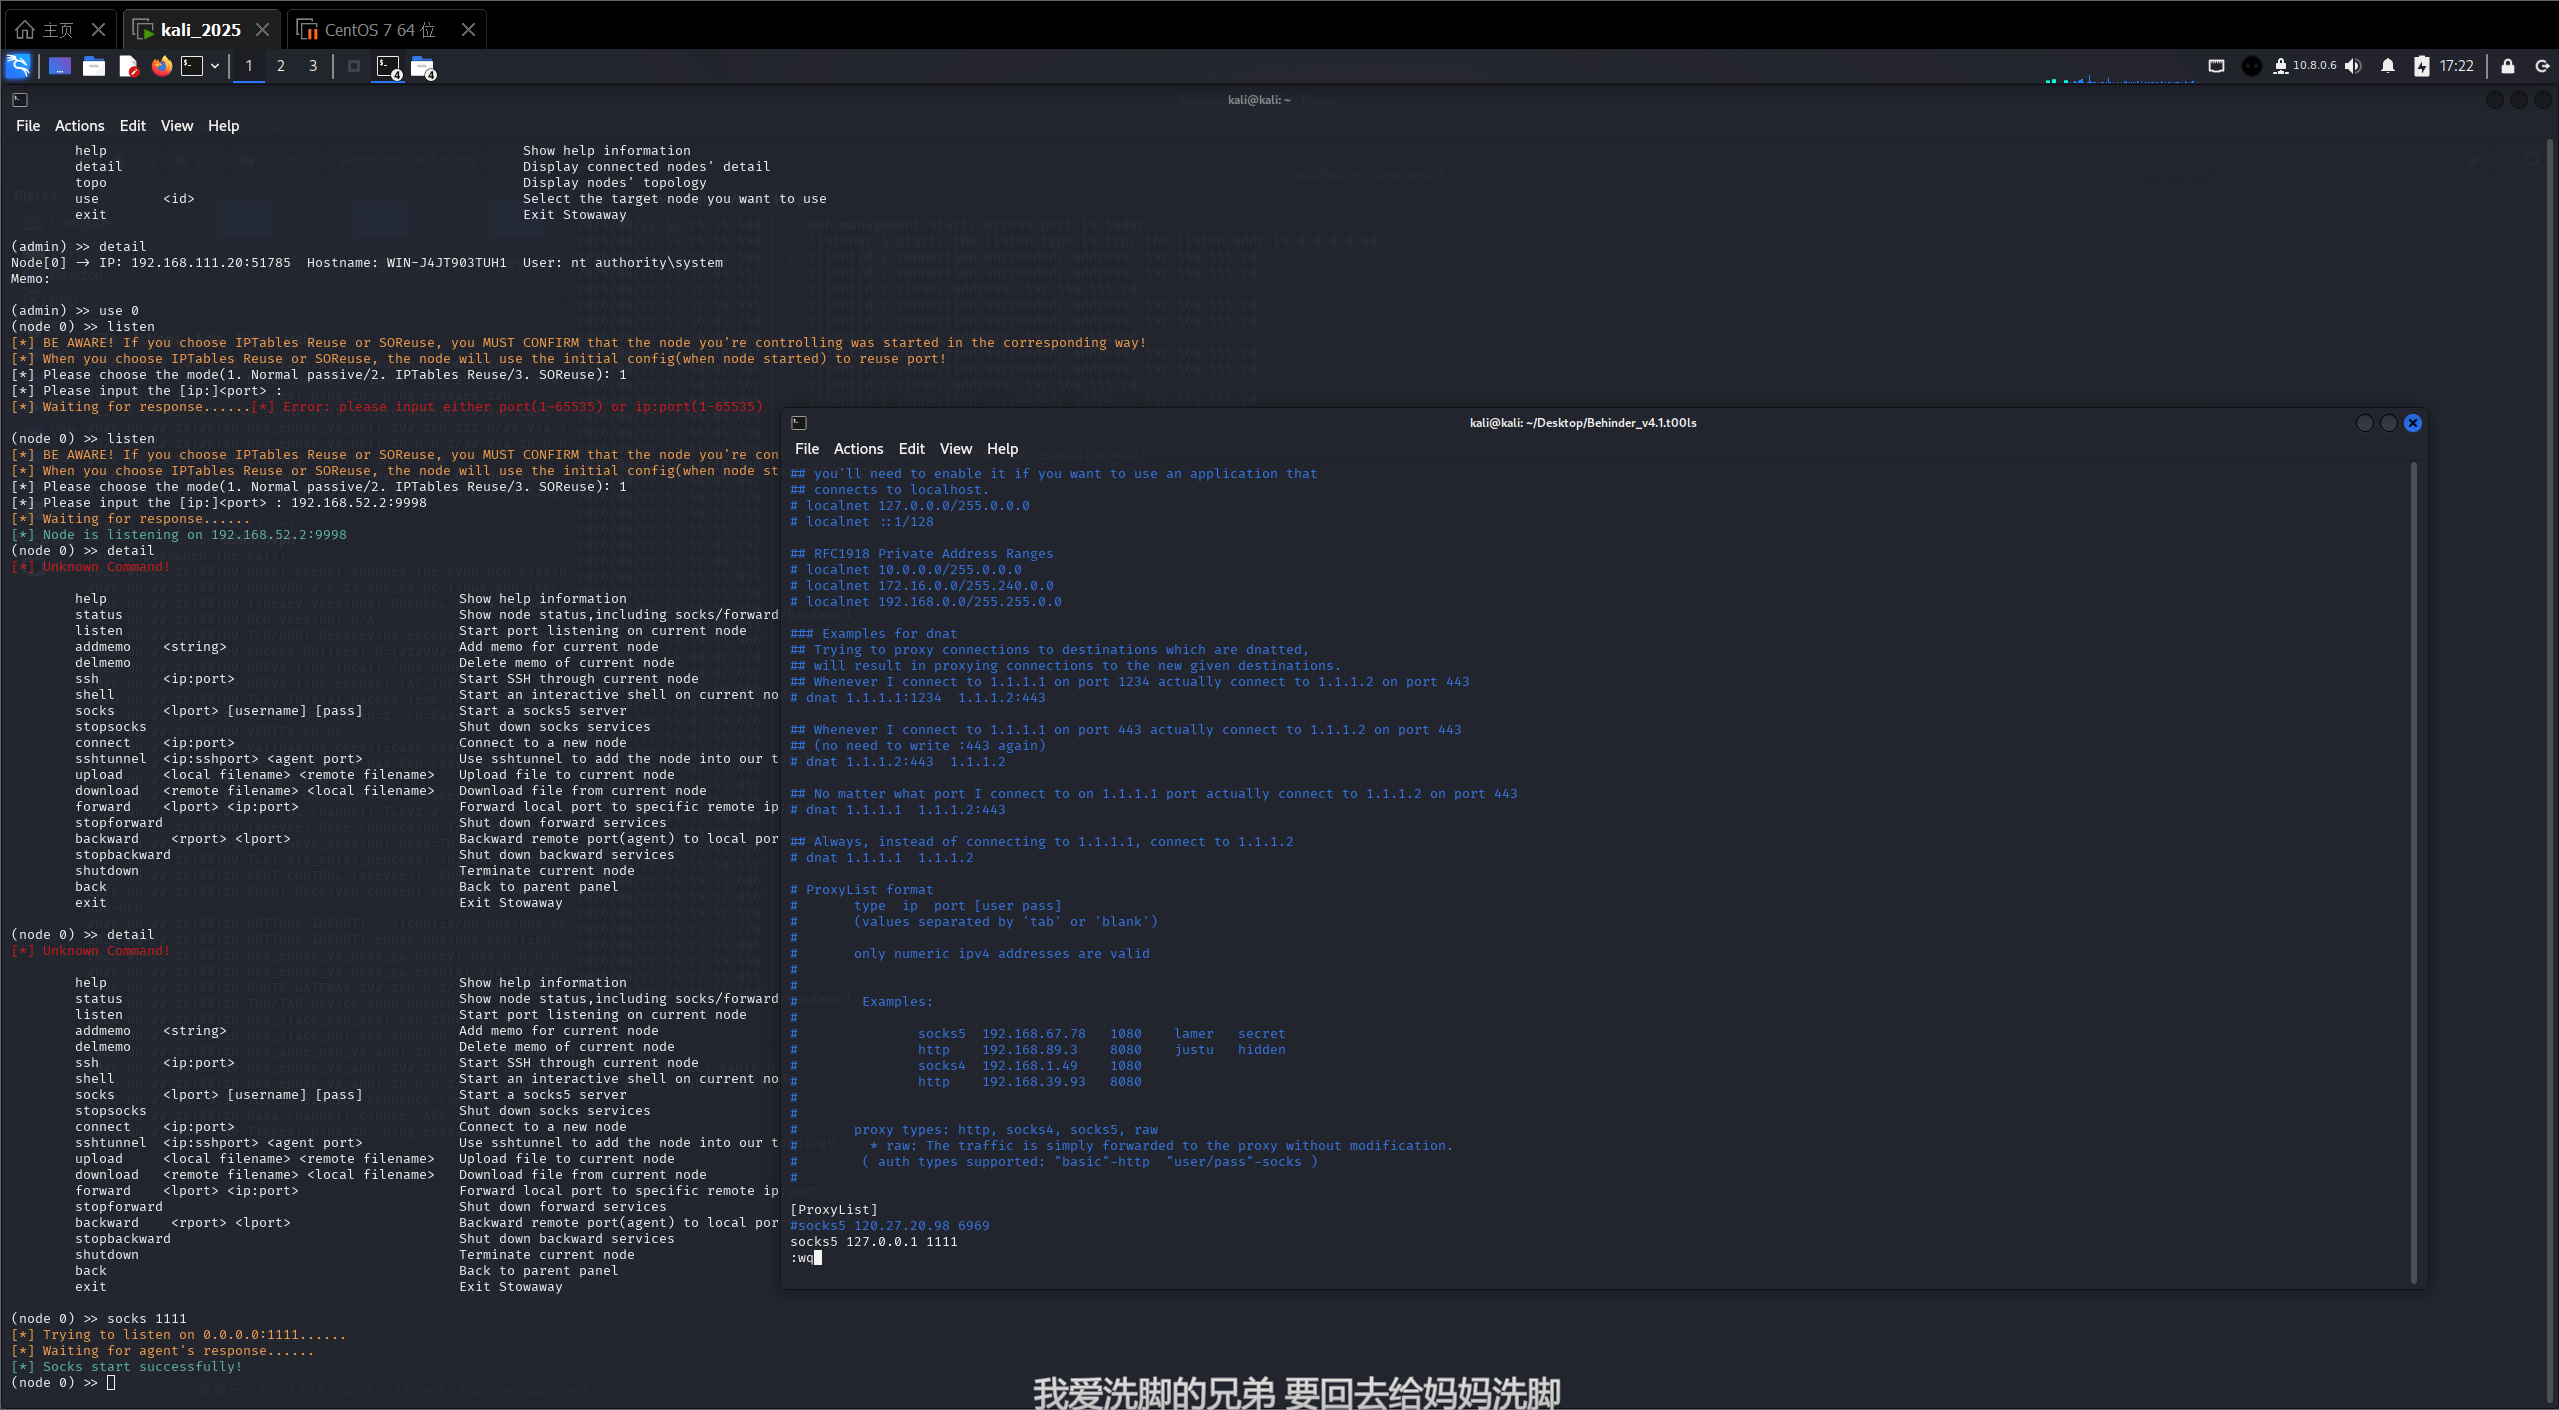Screen dimensions: 2559x1410
Task: Click the lock screen icon
Action: point(2507,66)
